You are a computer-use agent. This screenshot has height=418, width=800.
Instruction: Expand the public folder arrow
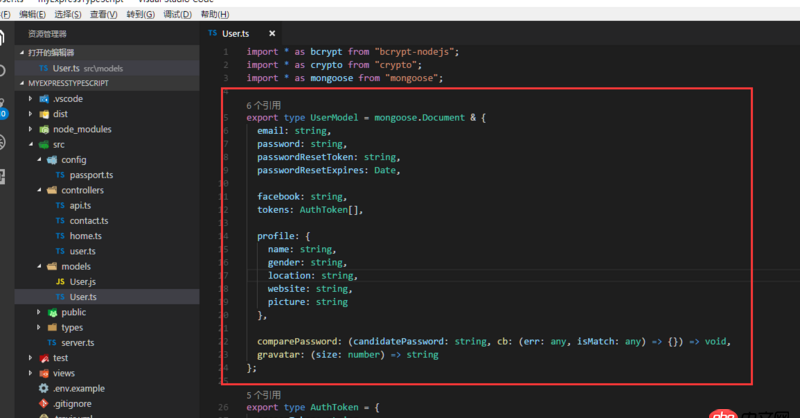coord(39,312)
